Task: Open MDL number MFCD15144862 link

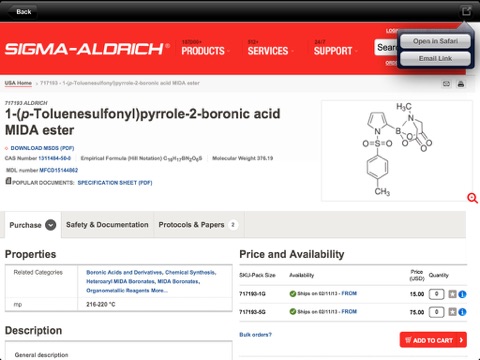Action: [x=58, y=170]
